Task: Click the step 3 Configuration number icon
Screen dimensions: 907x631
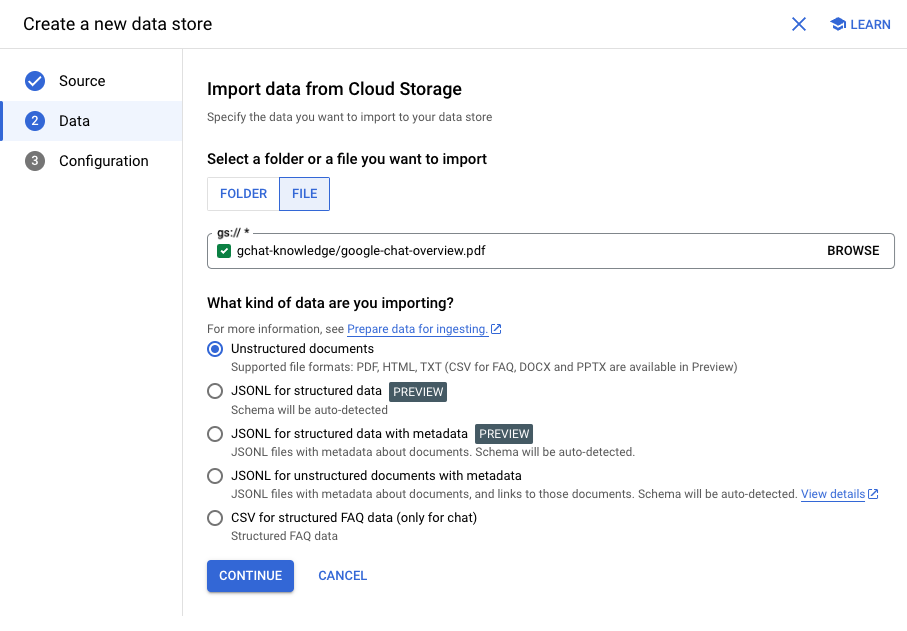Action: [x=35, y=161]
